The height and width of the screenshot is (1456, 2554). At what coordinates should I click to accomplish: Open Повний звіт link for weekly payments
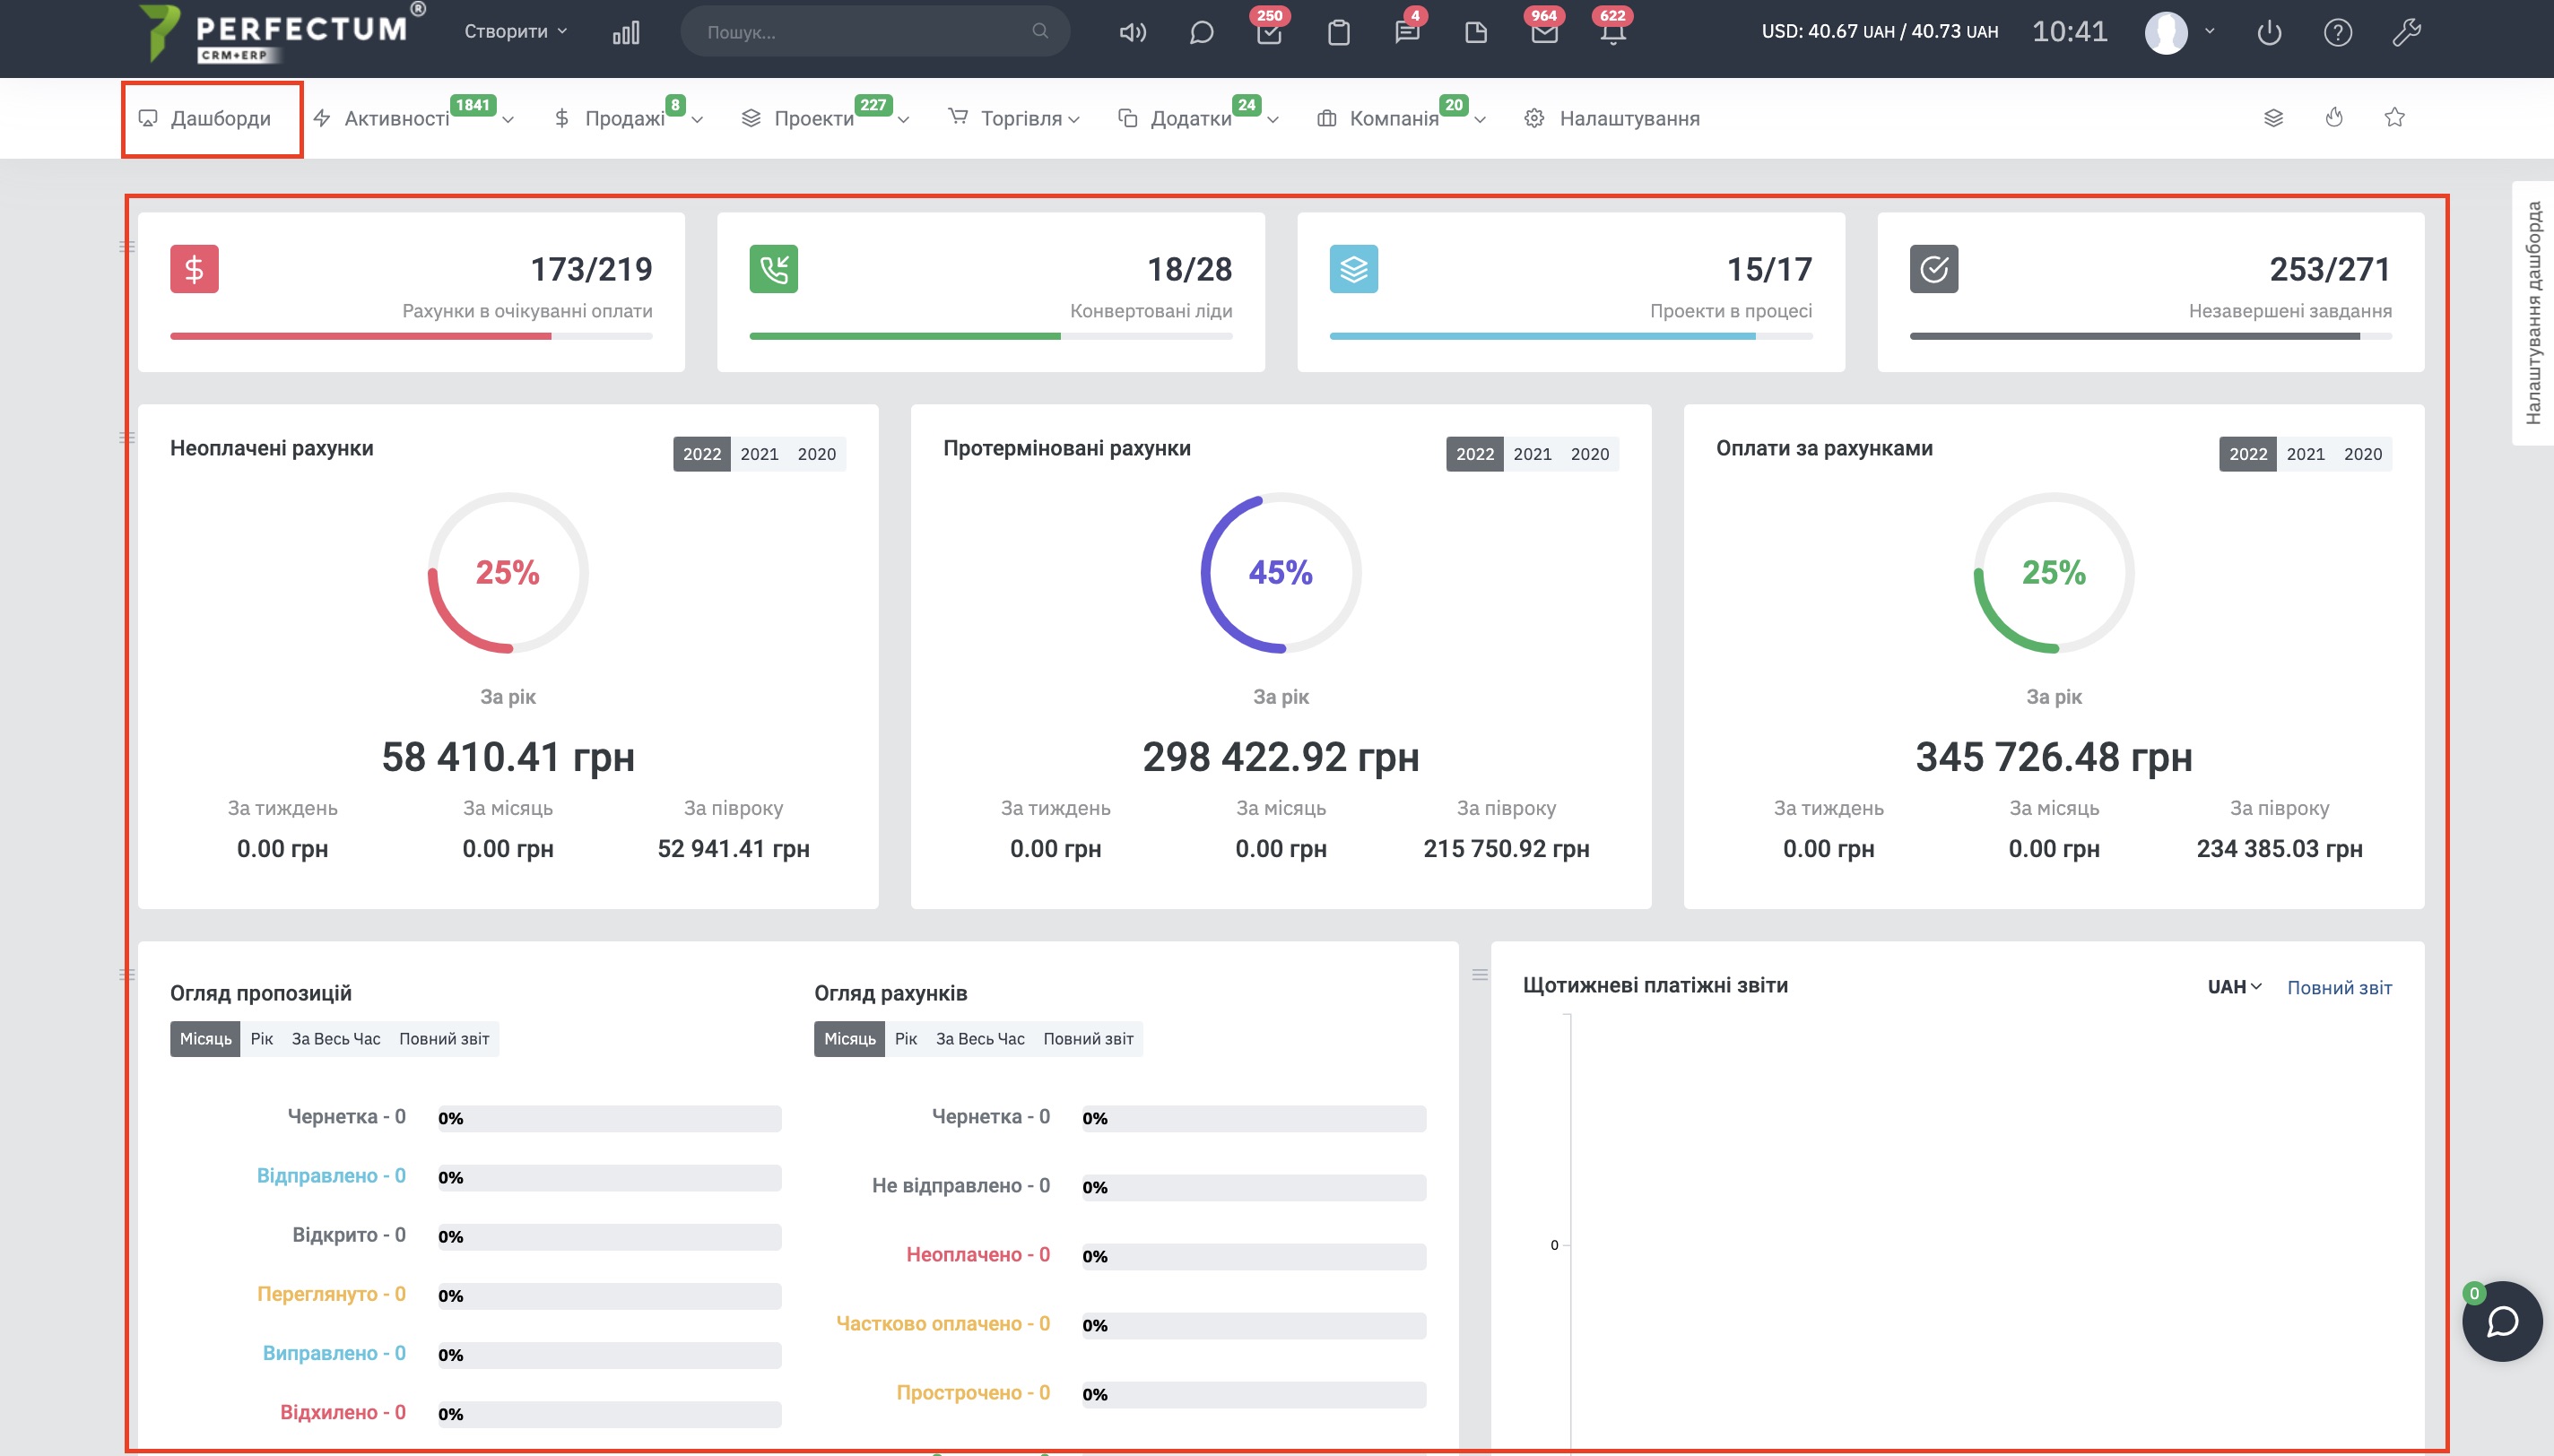[2339, 987]
